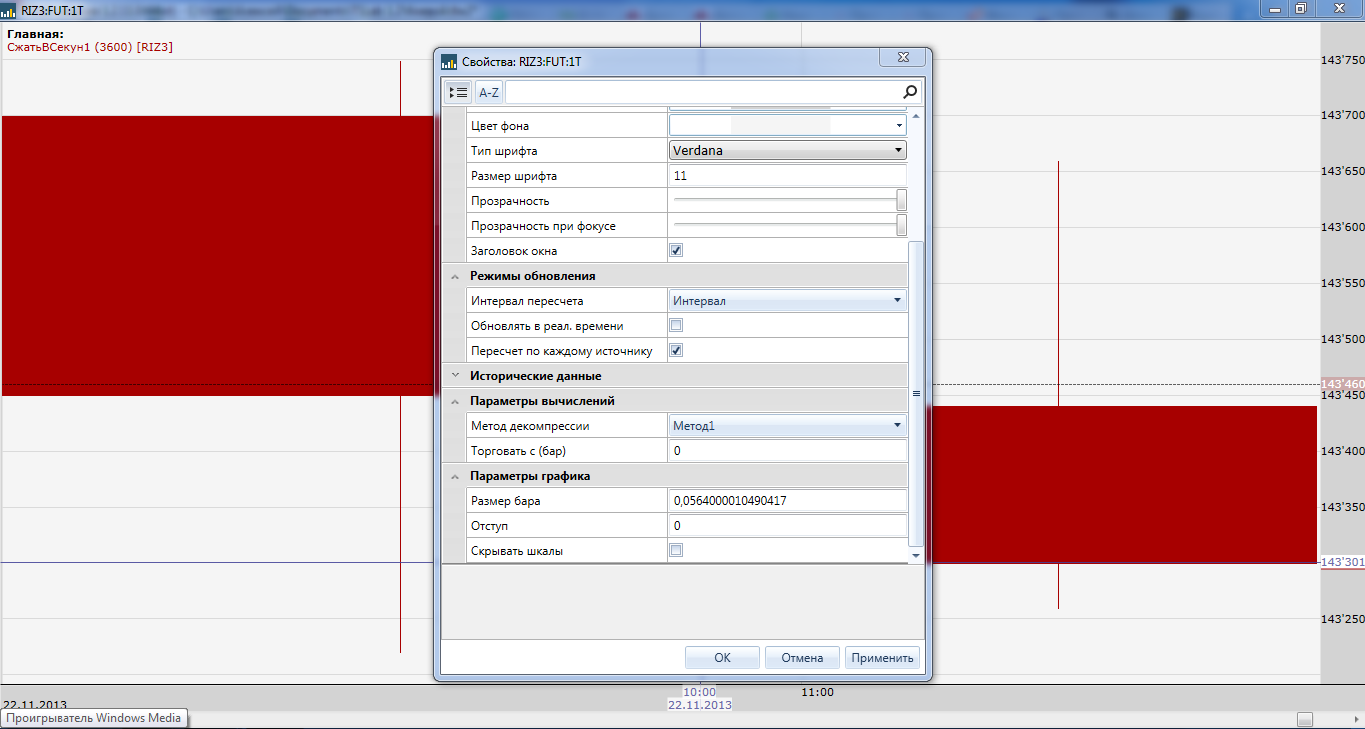Image resolution: width=1365 pixels, height=729 pixels.
Task: Check the Скрывать шкалы checkbox
Action: point(676,550)
